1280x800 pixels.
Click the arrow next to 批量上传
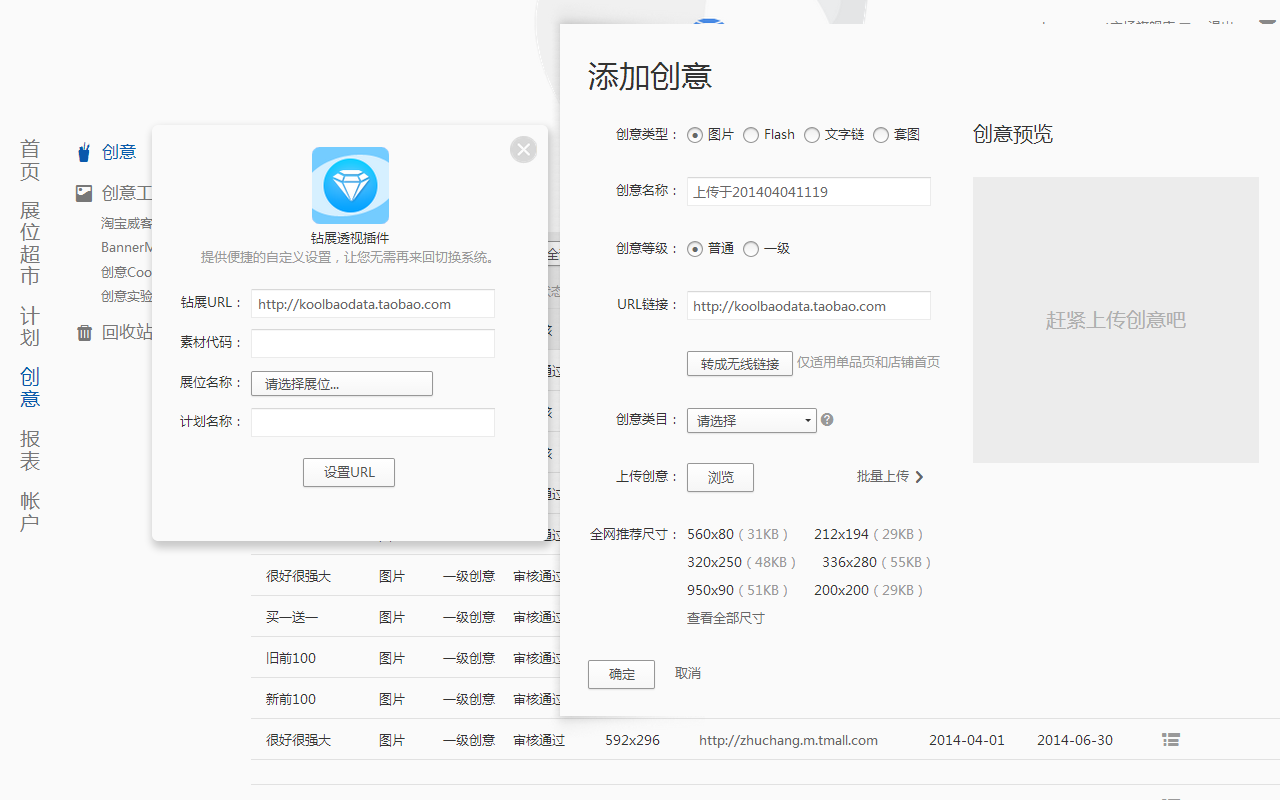point(919,477)
